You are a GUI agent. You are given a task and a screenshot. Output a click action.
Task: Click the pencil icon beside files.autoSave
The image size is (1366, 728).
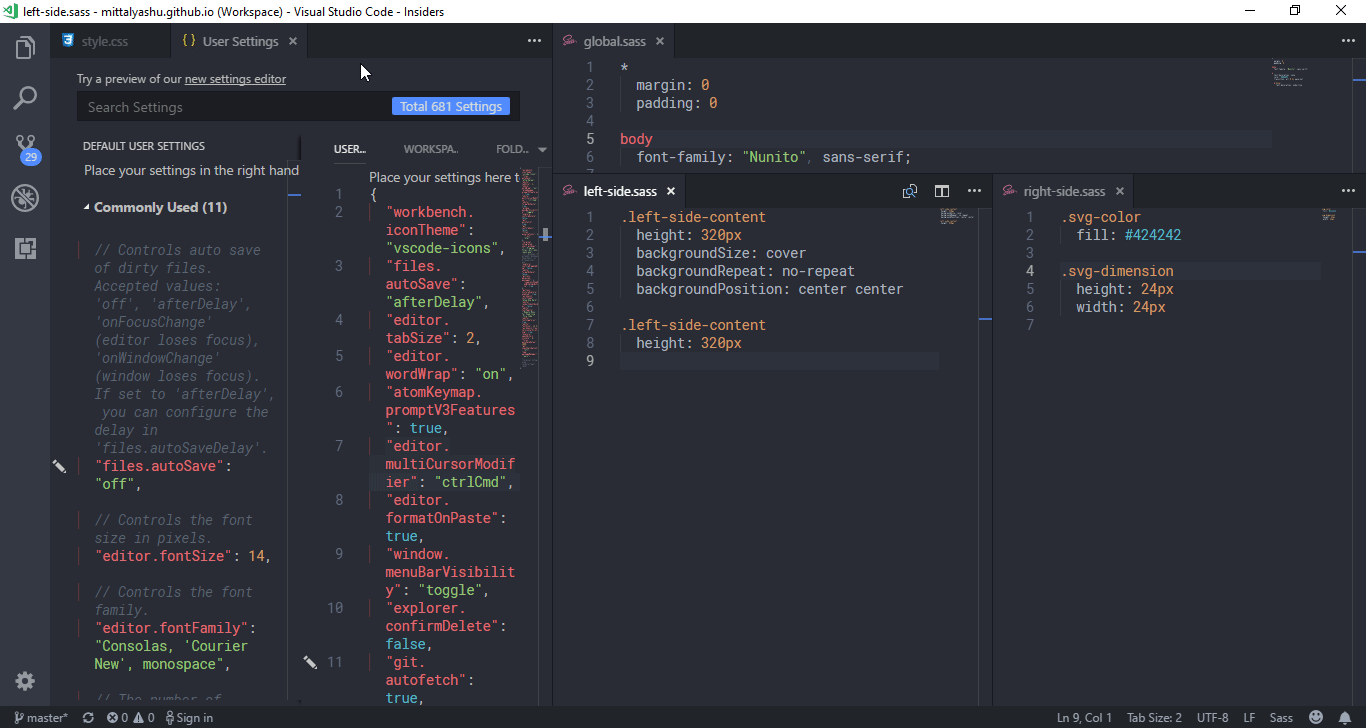(x=59, y=466)
